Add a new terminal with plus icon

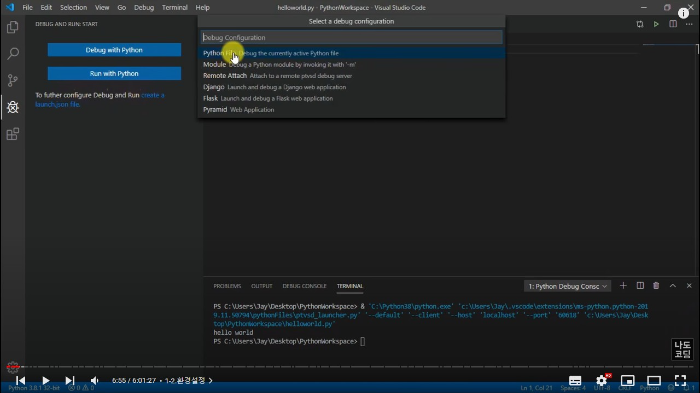click(x=623, y=286)
